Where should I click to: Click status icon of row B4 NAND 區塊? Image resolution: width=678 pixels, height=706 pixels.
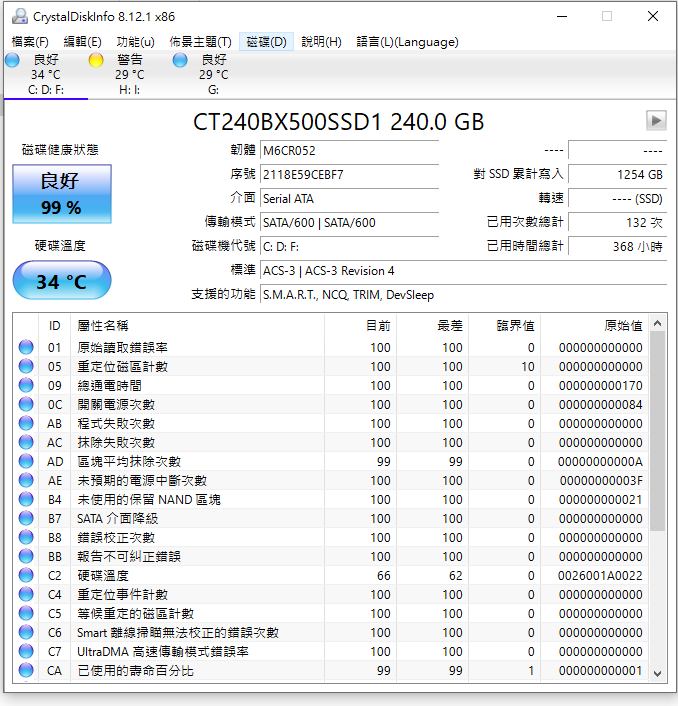click(26, 499)
